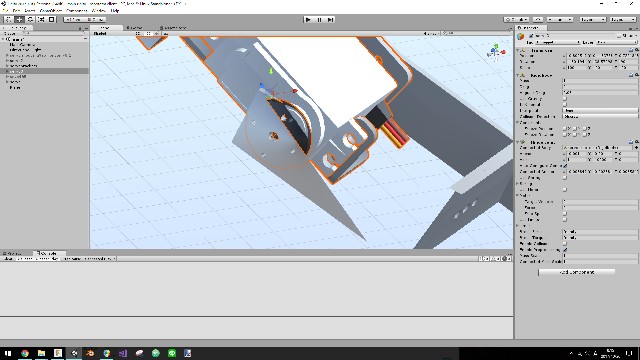640x360 pixels.
Task: Click the Pivot toggle button
Action: (x=74, y=19)
